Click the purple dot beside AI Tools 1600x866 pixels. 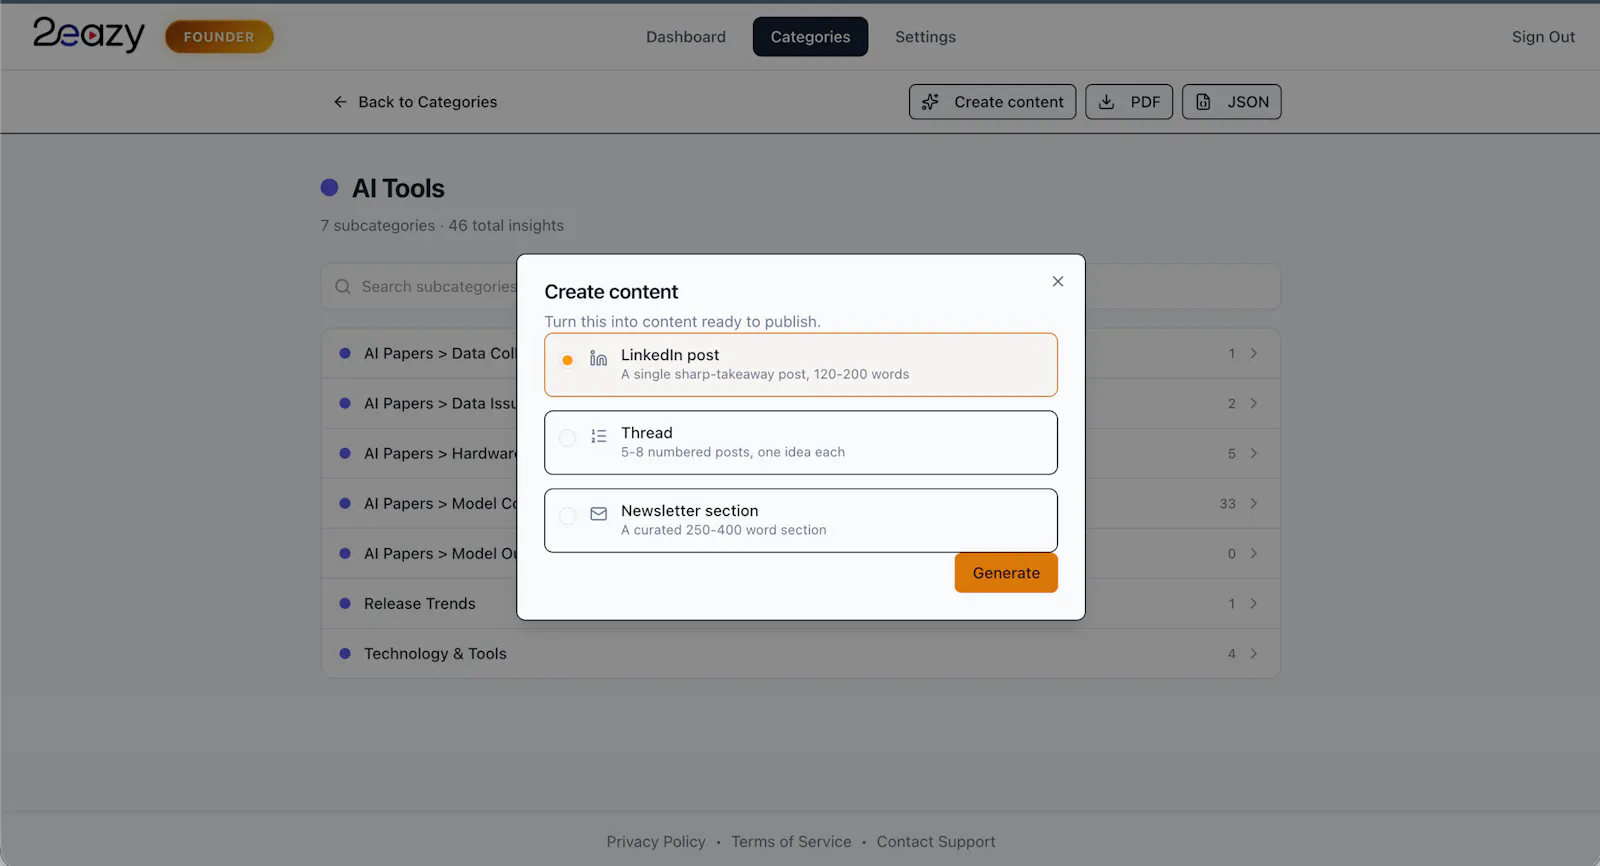(329, 187)
